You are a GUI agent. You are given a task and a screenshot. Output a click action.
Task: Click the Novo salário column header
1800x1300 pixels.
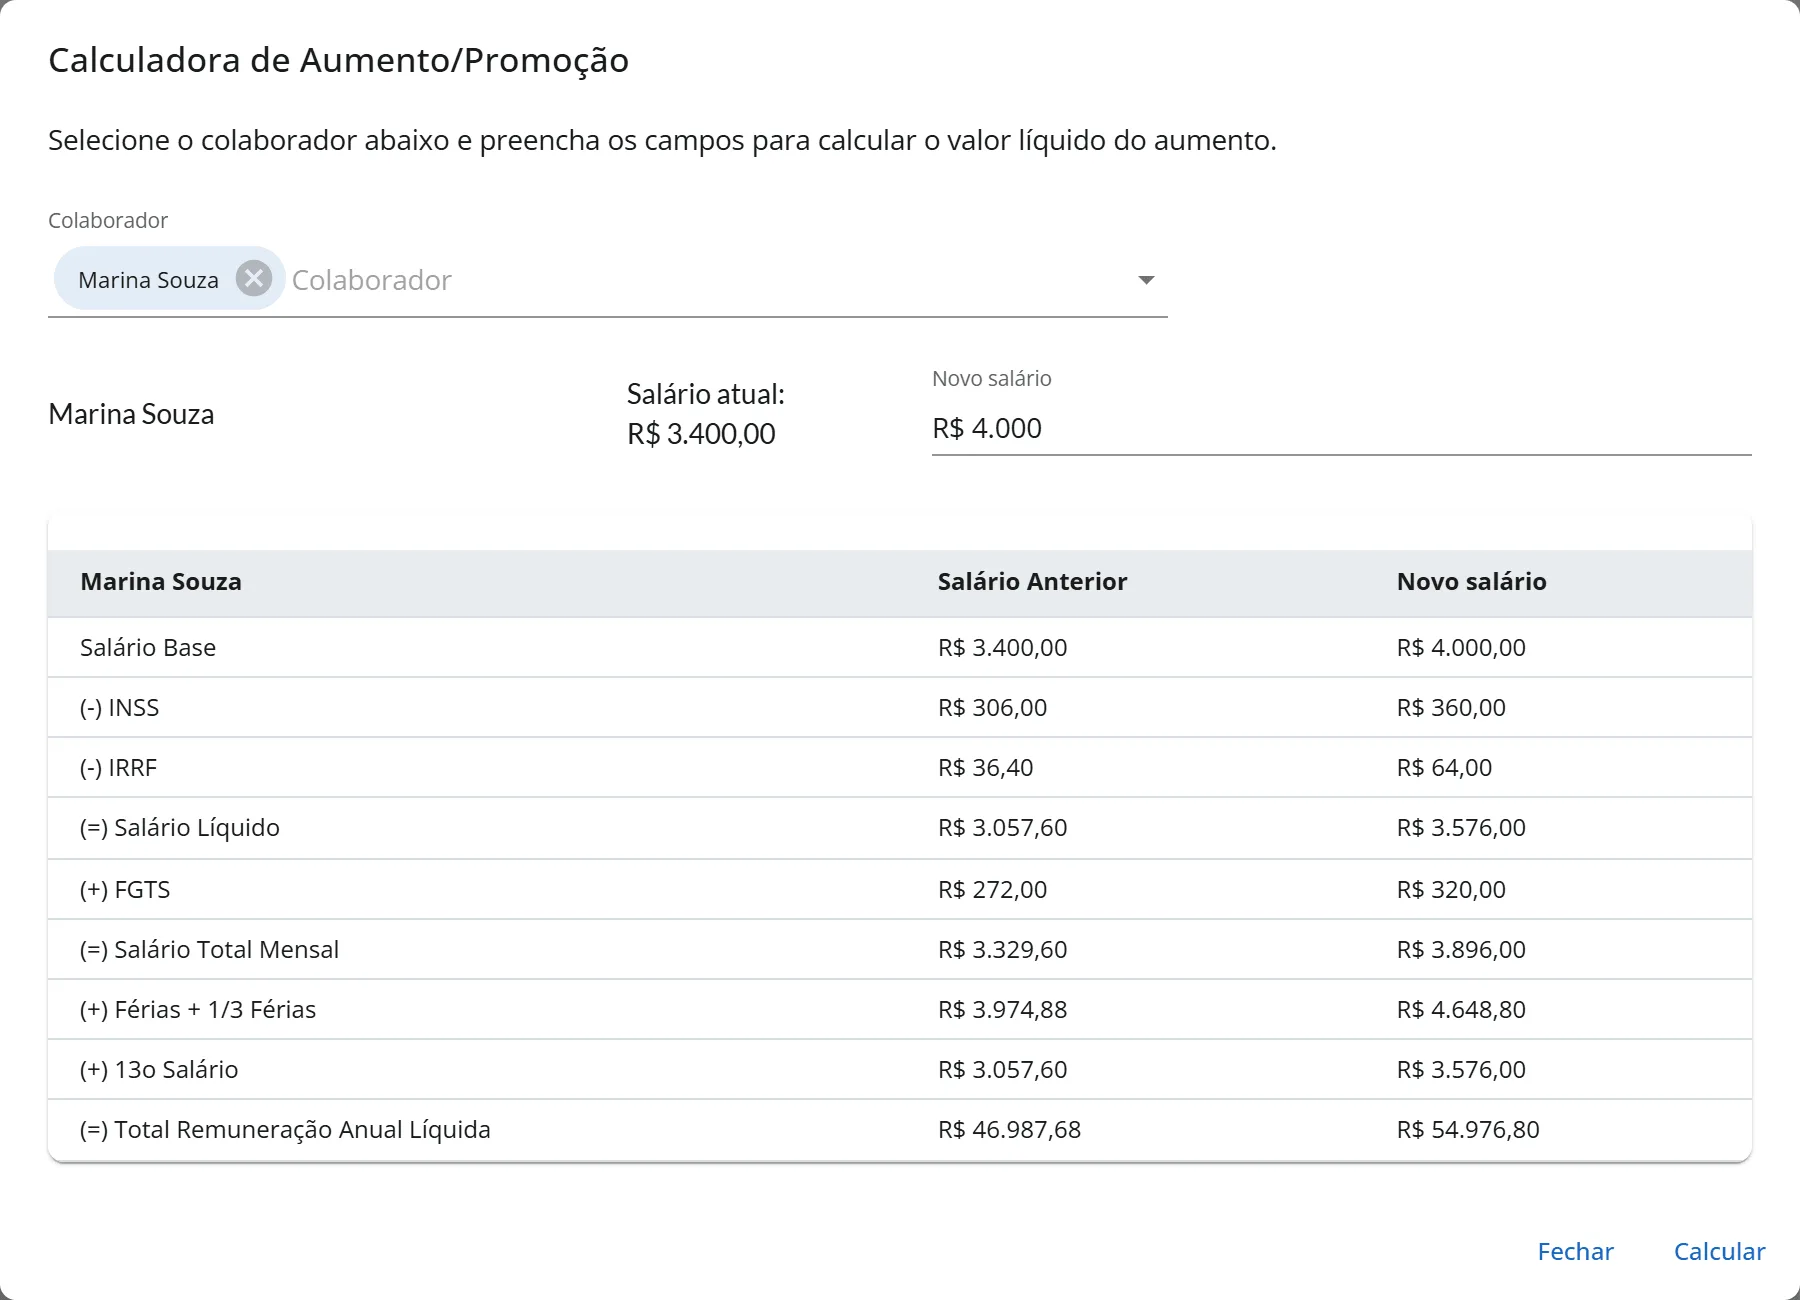[1471, 581]
